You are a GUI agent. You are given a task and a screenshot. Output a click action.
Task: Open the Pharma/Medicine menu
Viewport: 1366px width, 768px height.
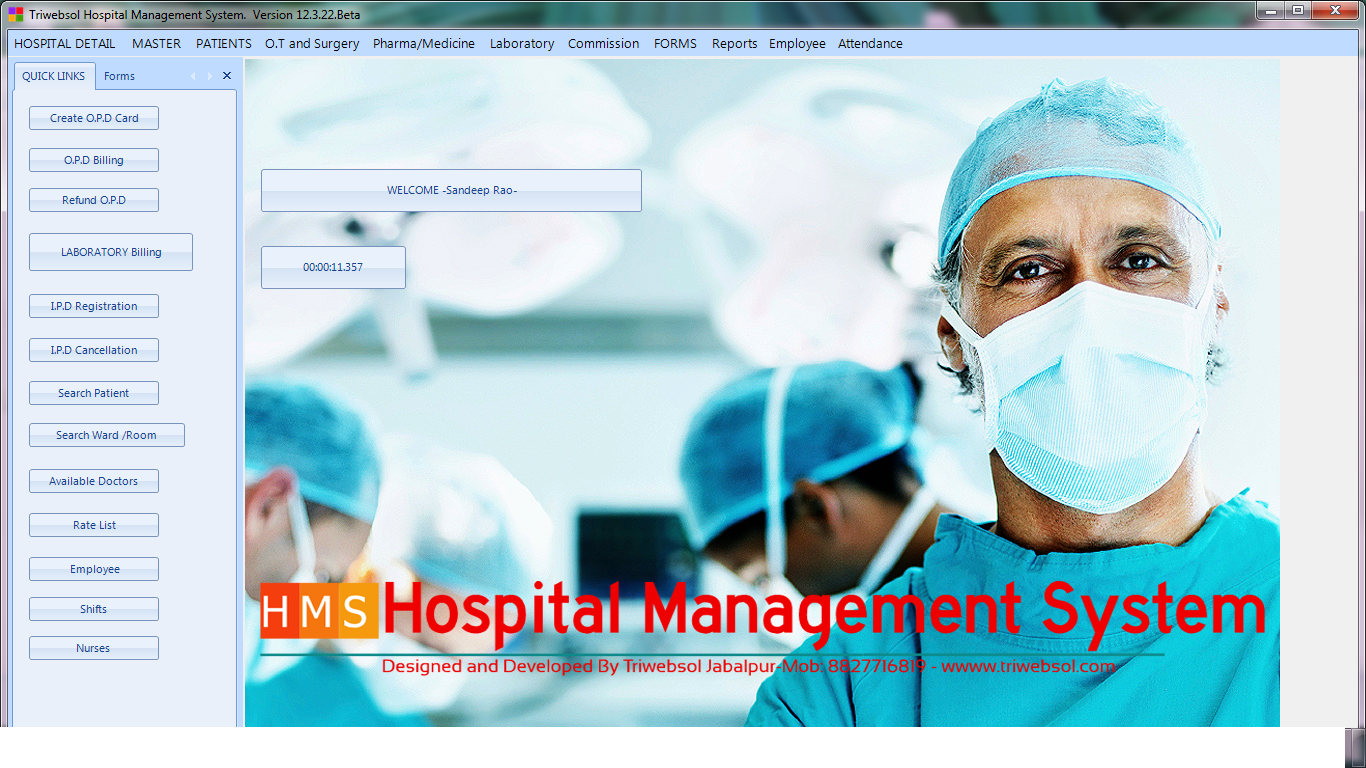[424, 43]
